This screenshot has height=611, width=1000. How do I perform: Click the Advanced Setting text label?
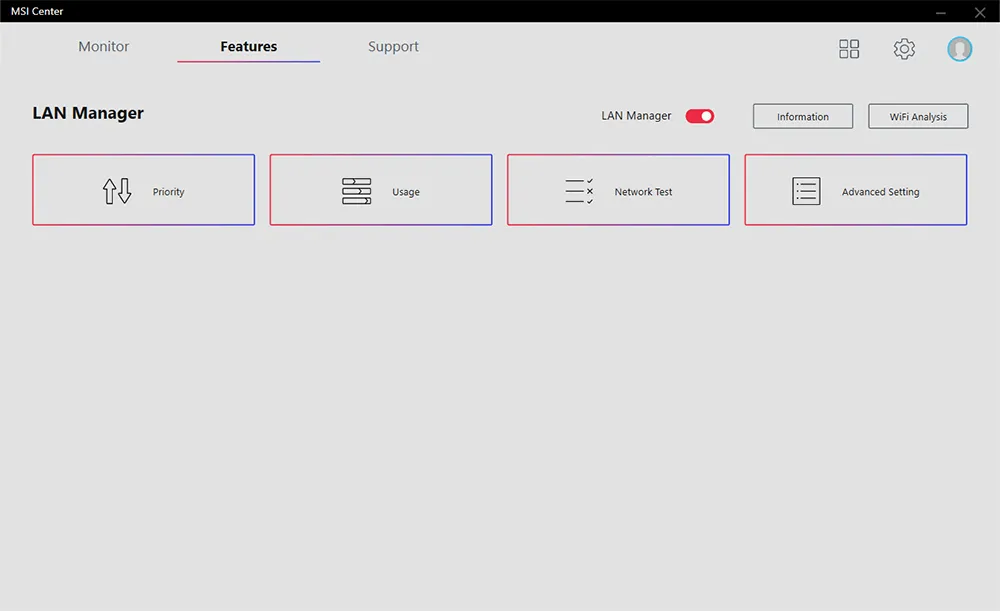click(880, 192)
